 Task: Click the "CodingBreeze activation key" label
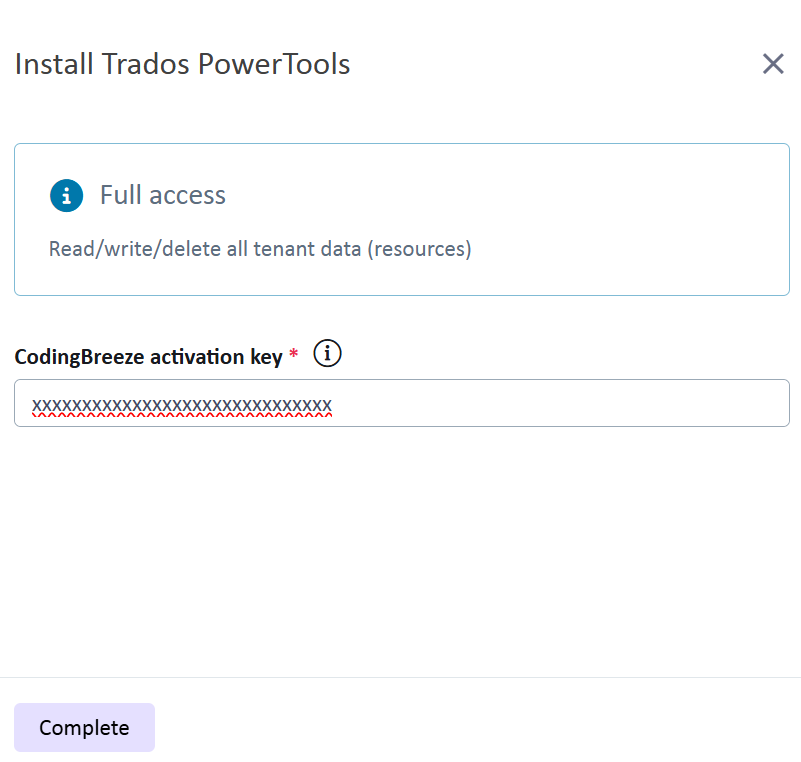pos(148,357)
